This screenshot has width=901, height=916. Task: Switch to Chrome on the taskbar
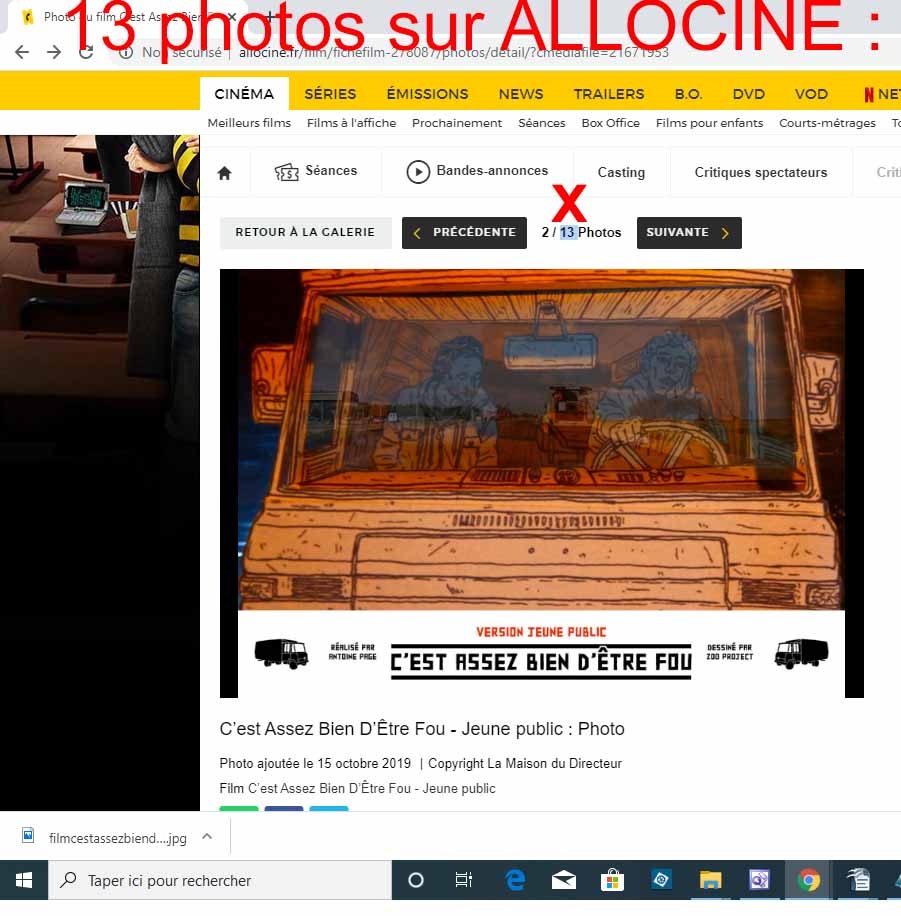(809, 880)
